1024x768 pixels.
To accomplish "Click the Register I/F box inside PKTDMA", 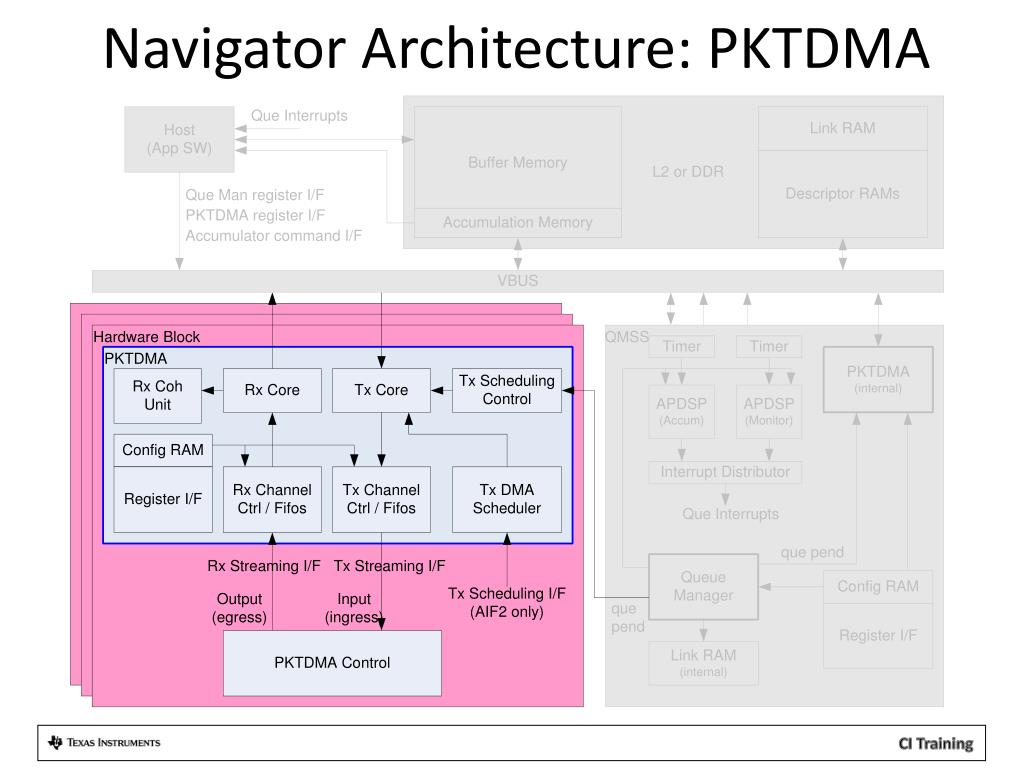I will [x=163, y=499].
